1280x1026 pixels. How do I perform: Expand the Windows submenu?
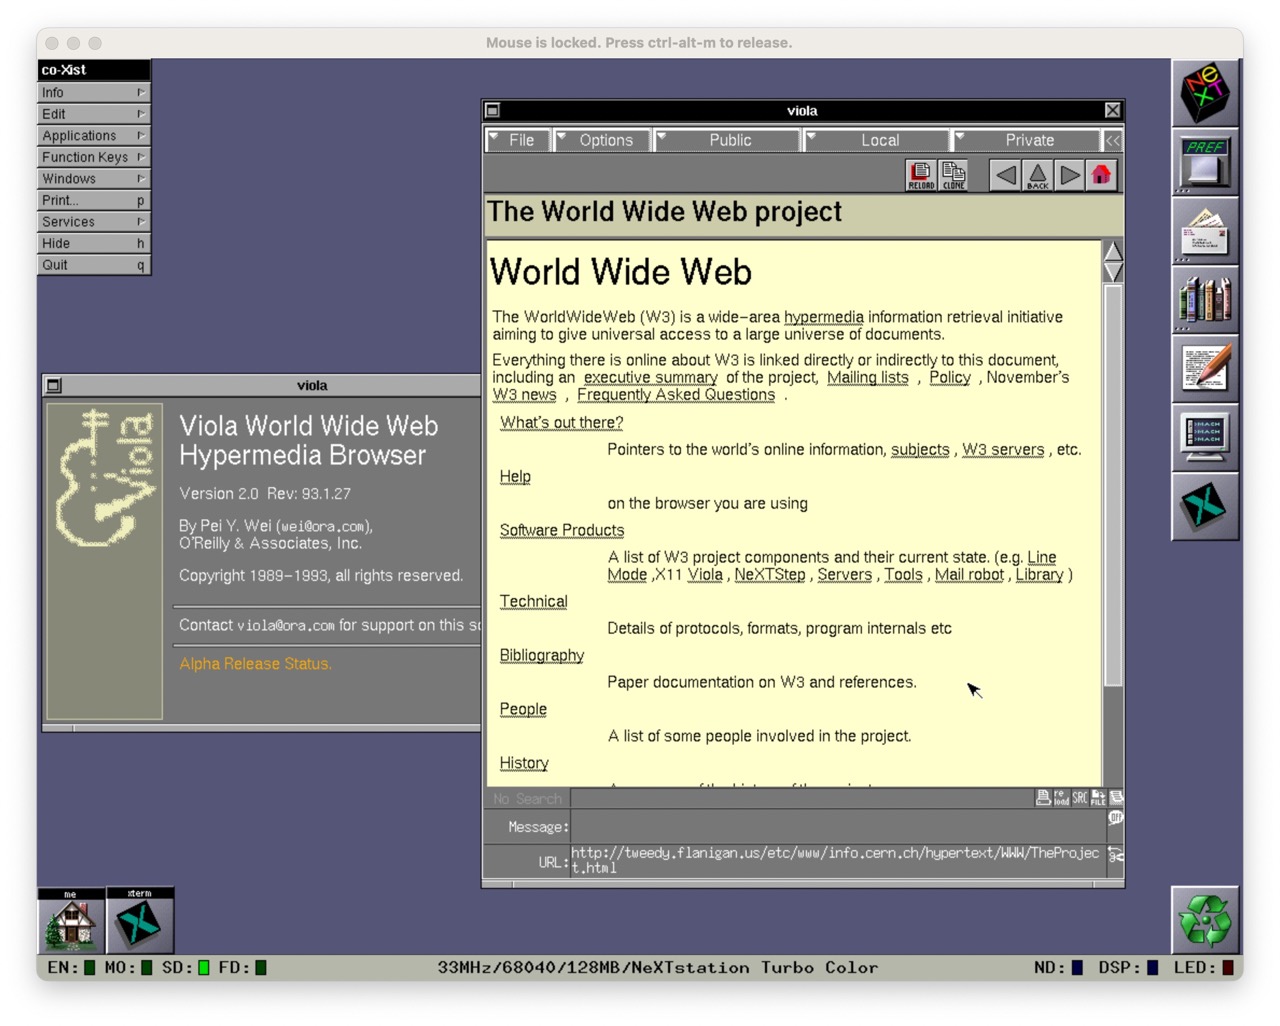pyautogui.click(x=94, y=179)
